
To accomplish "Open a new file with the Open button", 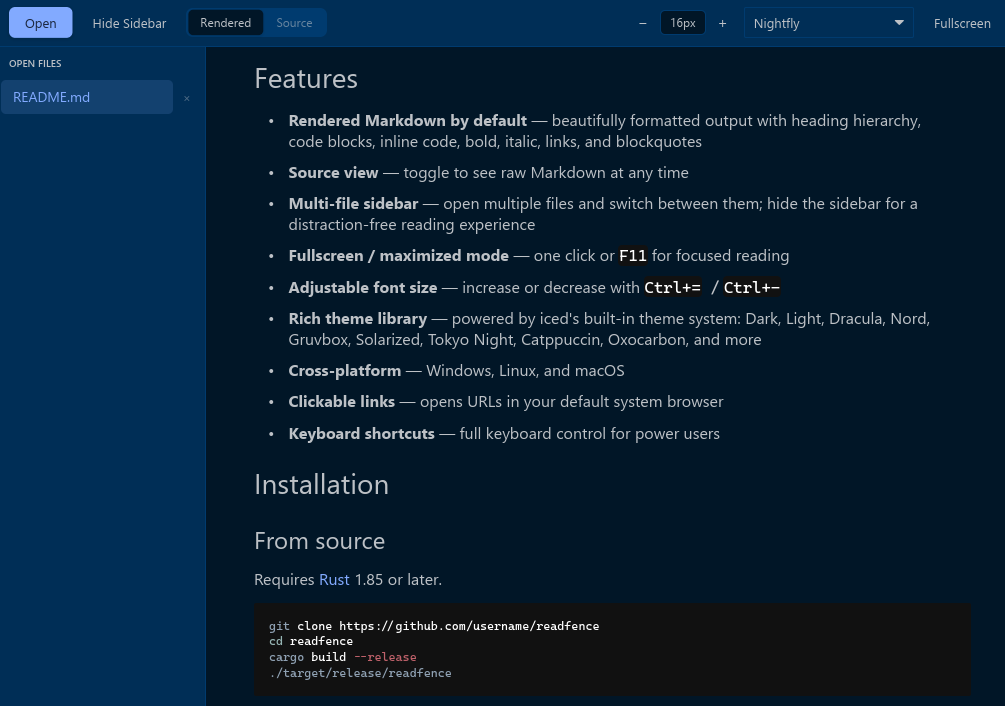I will [x=40, y=22].
